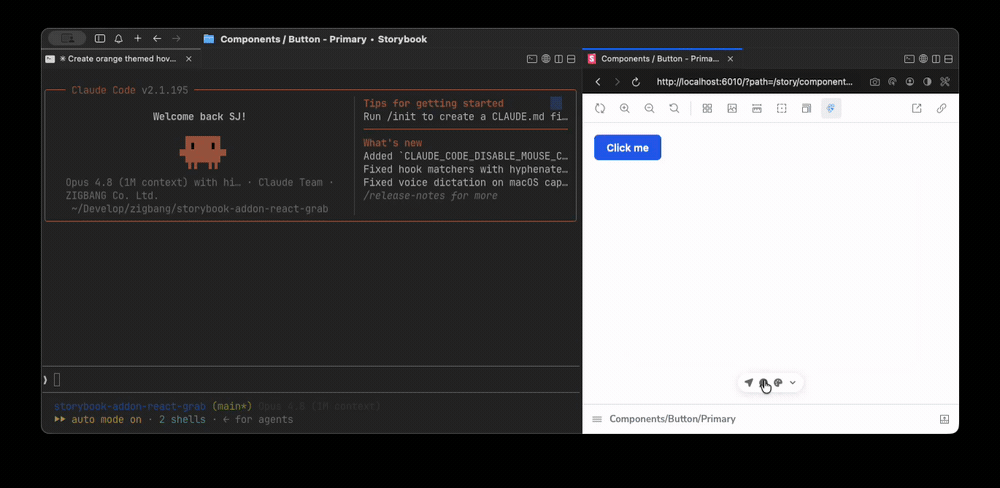Open the viewport size icon in Storybook toolbar
Screen dimensions: 1000x488
(806, 108)
